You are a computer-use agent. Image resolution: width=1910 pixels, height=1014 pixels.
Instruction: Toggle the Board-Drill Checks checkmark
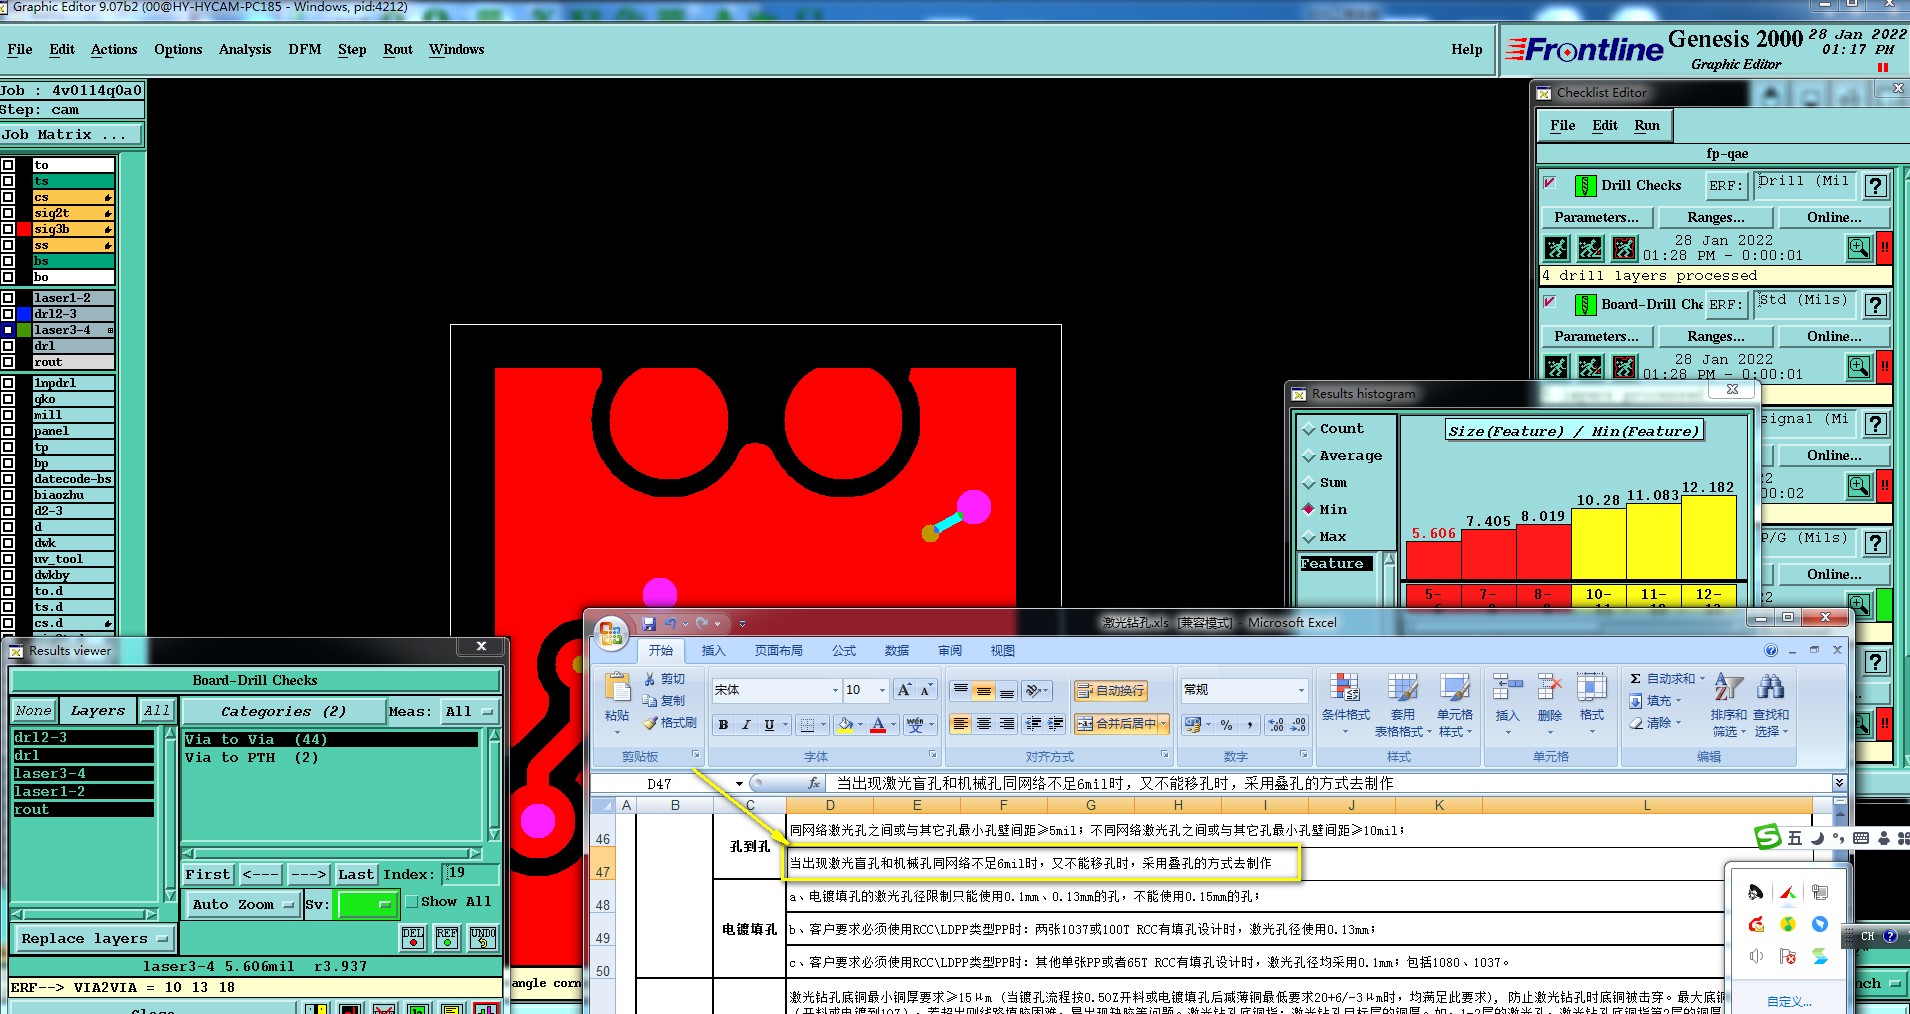tap(1550, 302)
